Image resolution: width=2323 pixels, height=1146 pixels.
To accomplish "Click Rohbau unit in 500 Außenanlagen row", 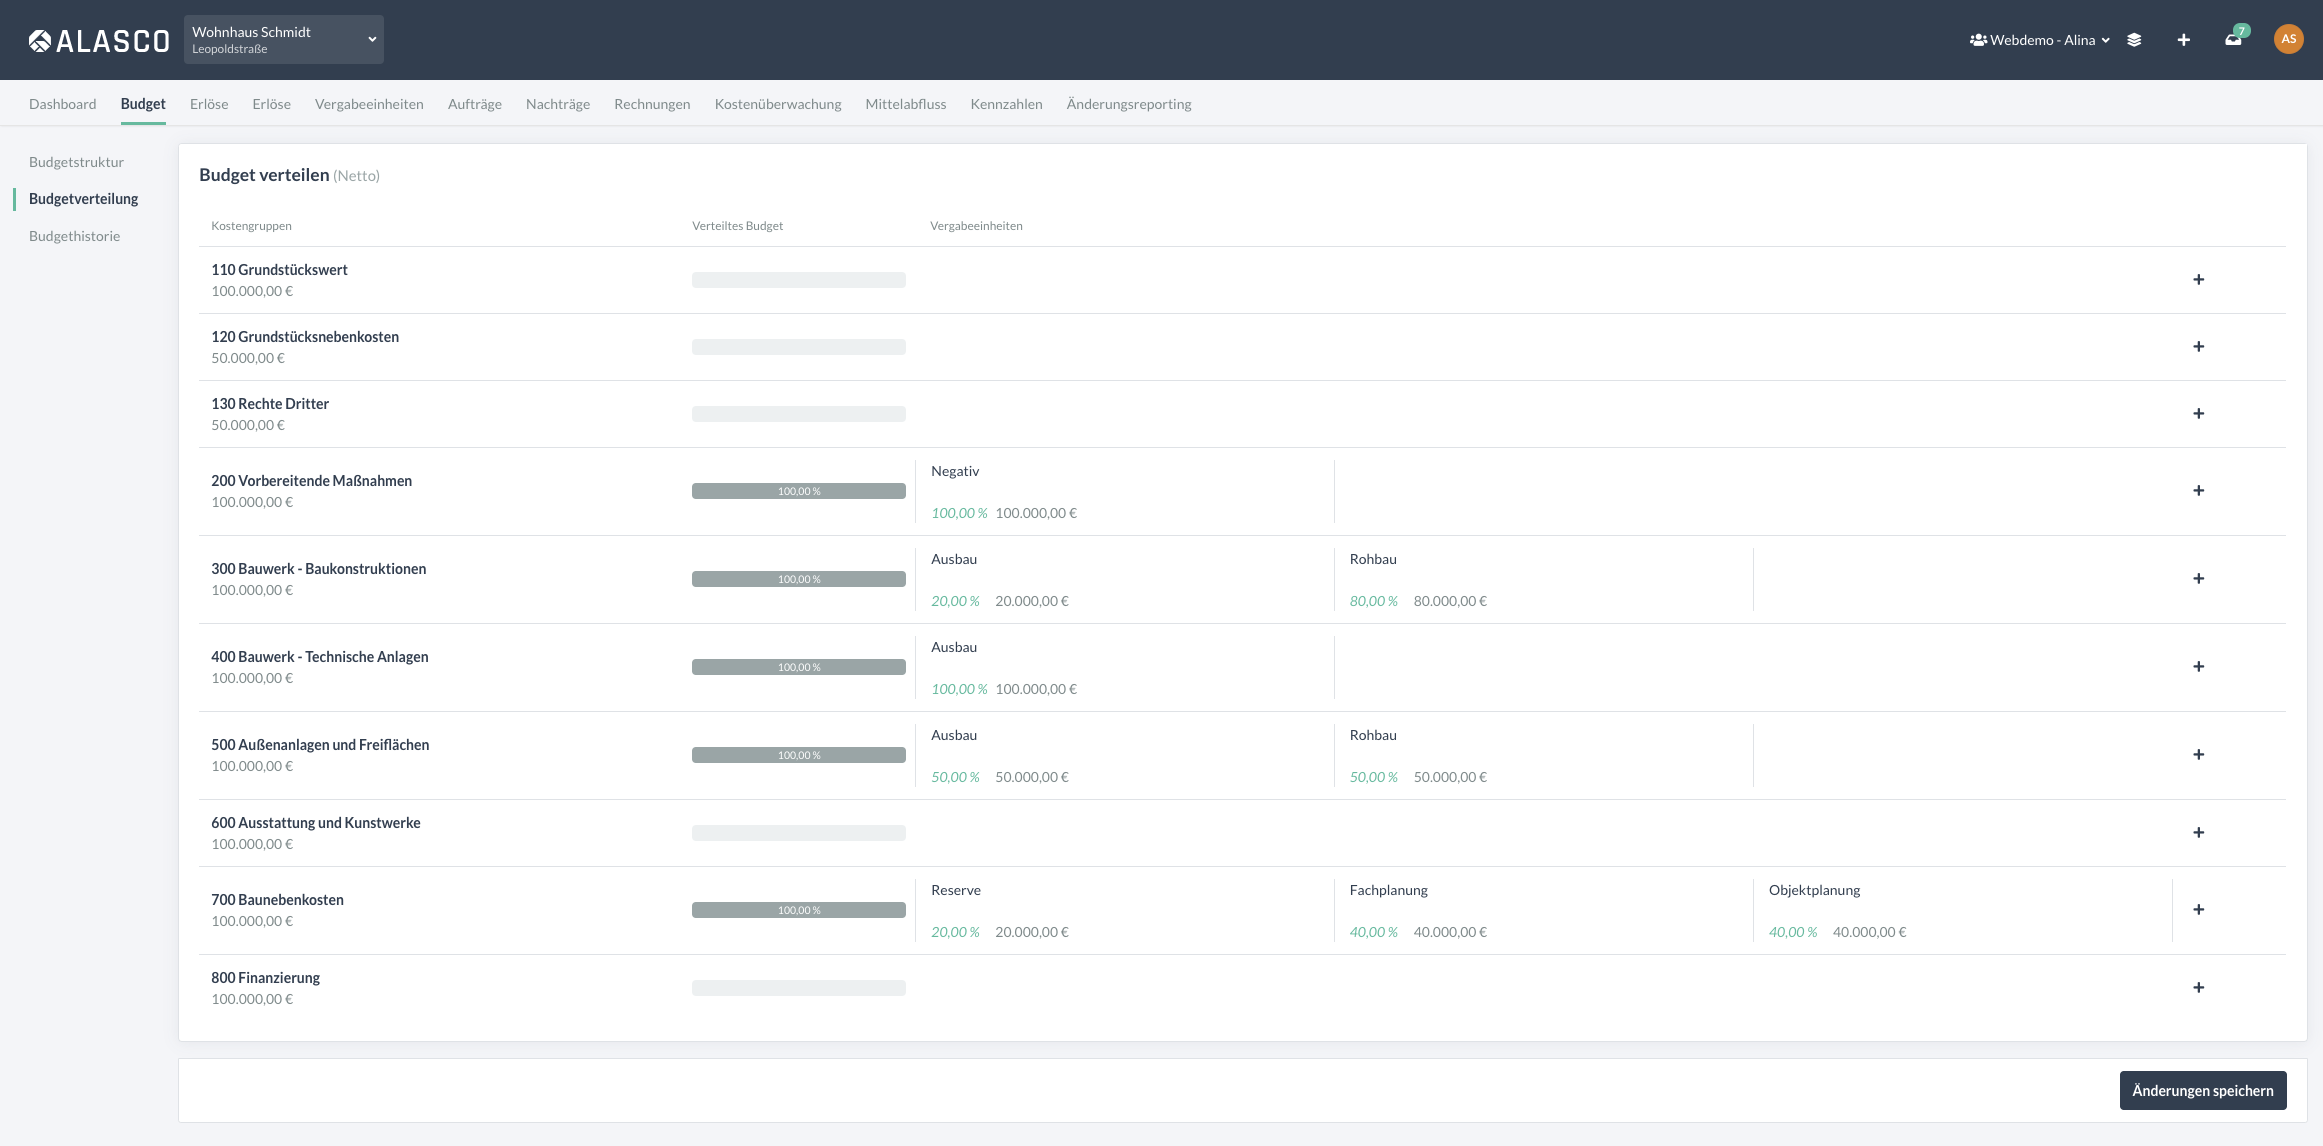I will (1373, 735).
